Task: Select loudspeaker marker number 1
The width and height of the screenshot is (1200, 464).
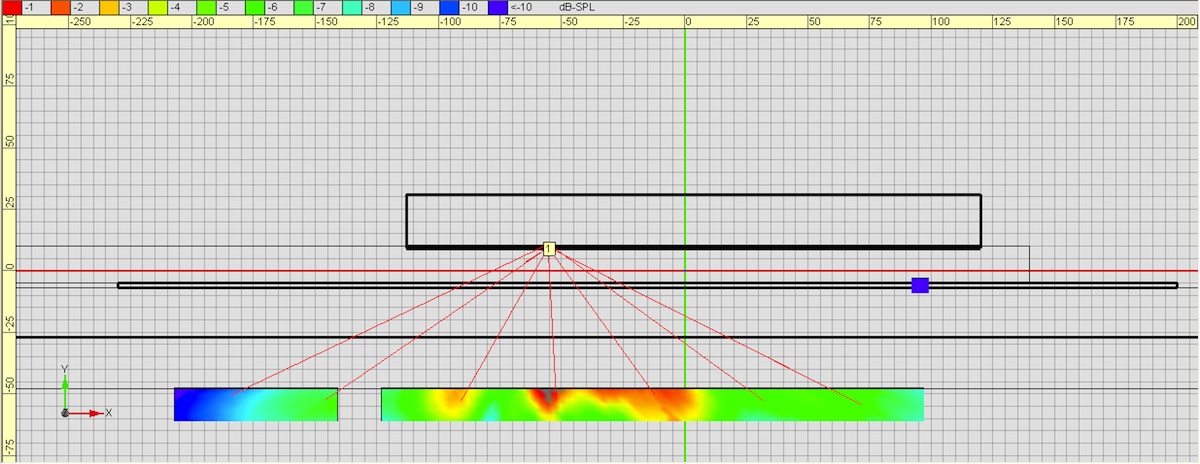Action: point(549,249)
